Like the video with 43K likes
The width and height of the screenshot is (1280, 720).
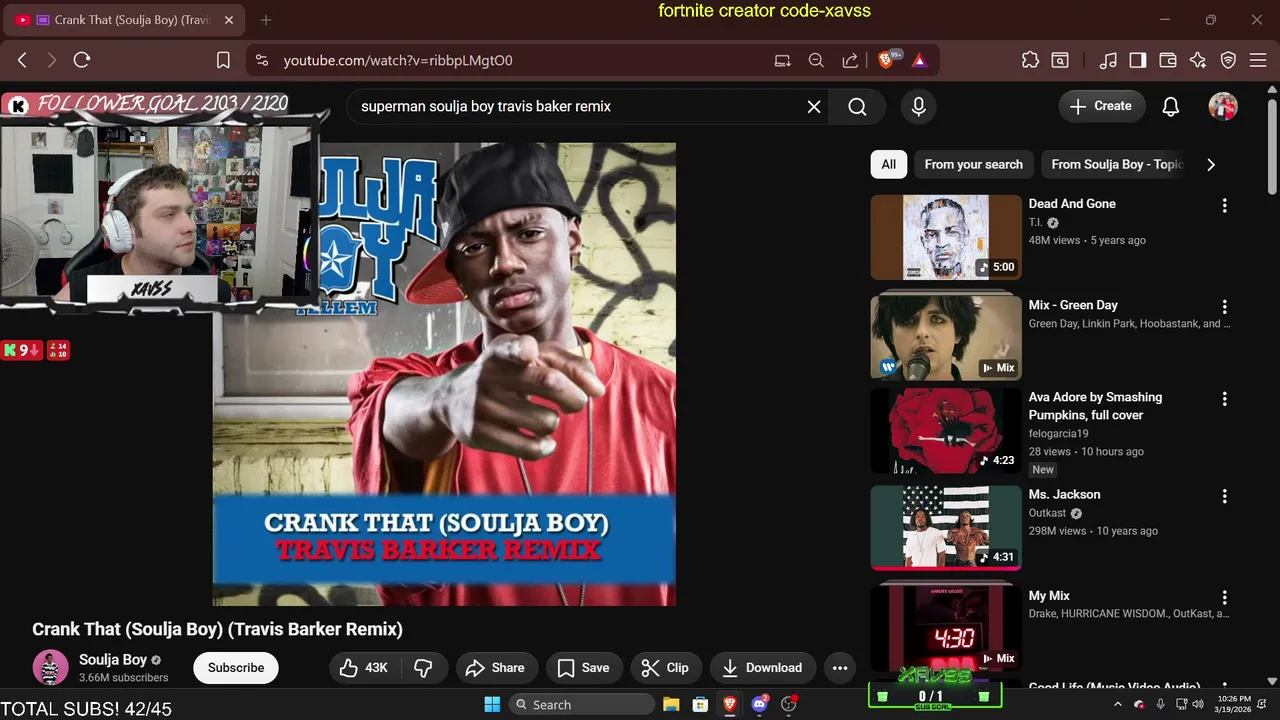point(364,668)
